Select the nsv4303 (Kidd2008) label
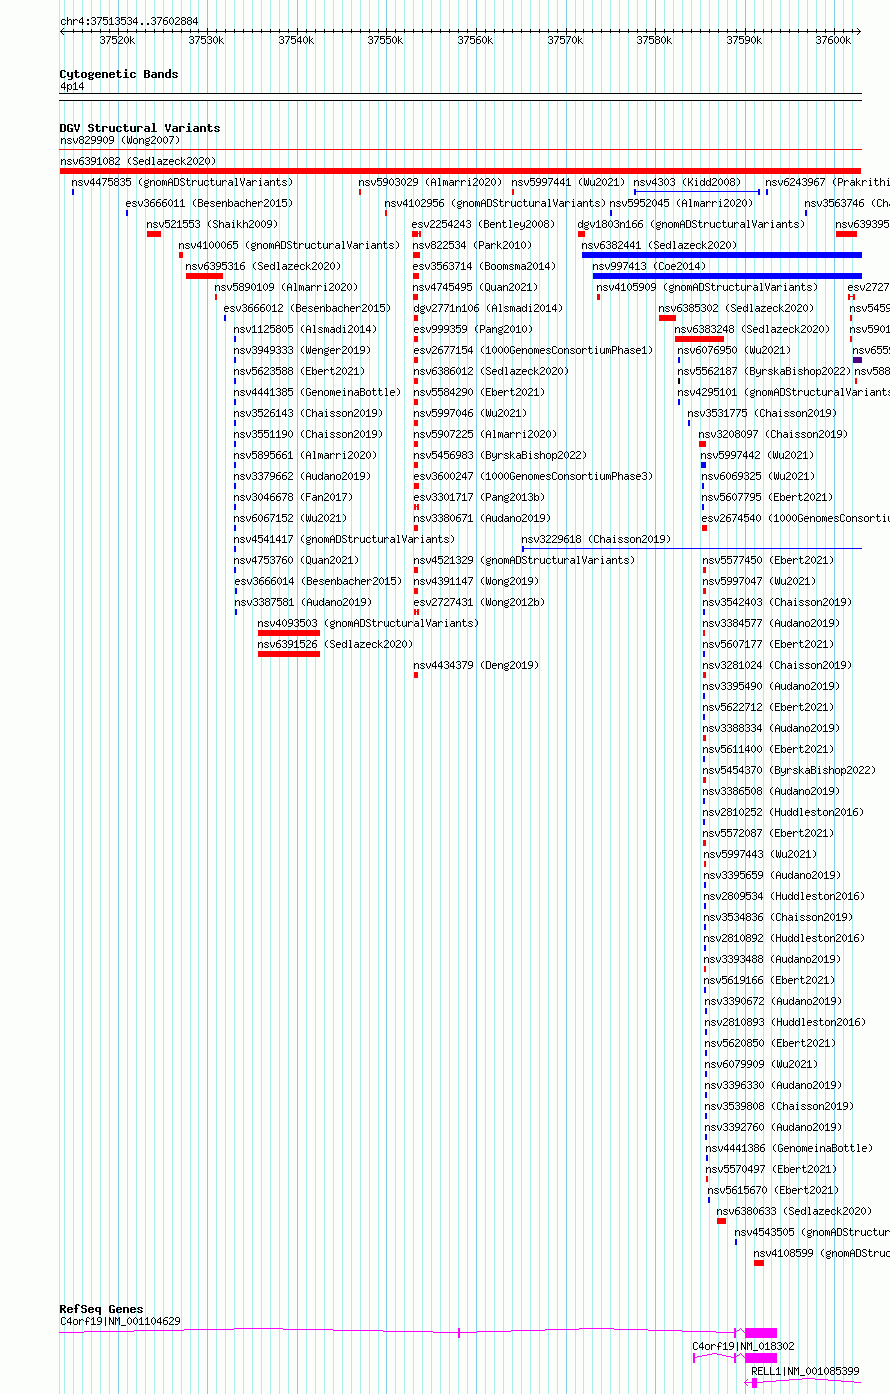Screen dimensions: 890x1394 tap(687, 182)
